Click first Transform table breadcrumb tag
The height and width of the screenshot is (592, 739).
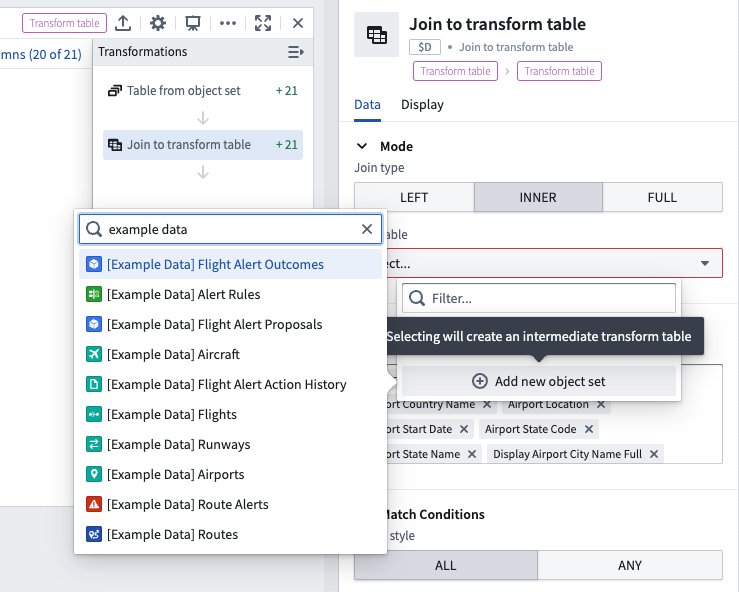[455, 71]
